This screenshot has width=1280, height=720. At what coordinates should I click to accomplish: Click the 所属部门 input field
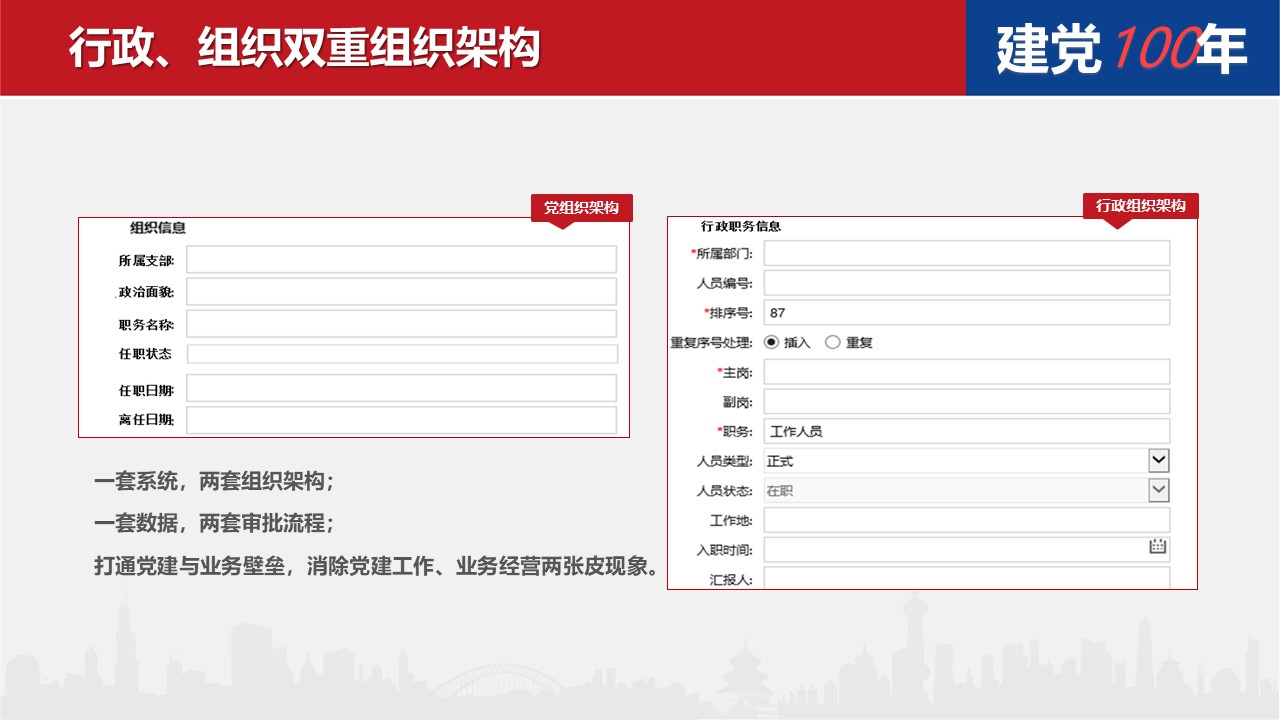coord(966,253)
